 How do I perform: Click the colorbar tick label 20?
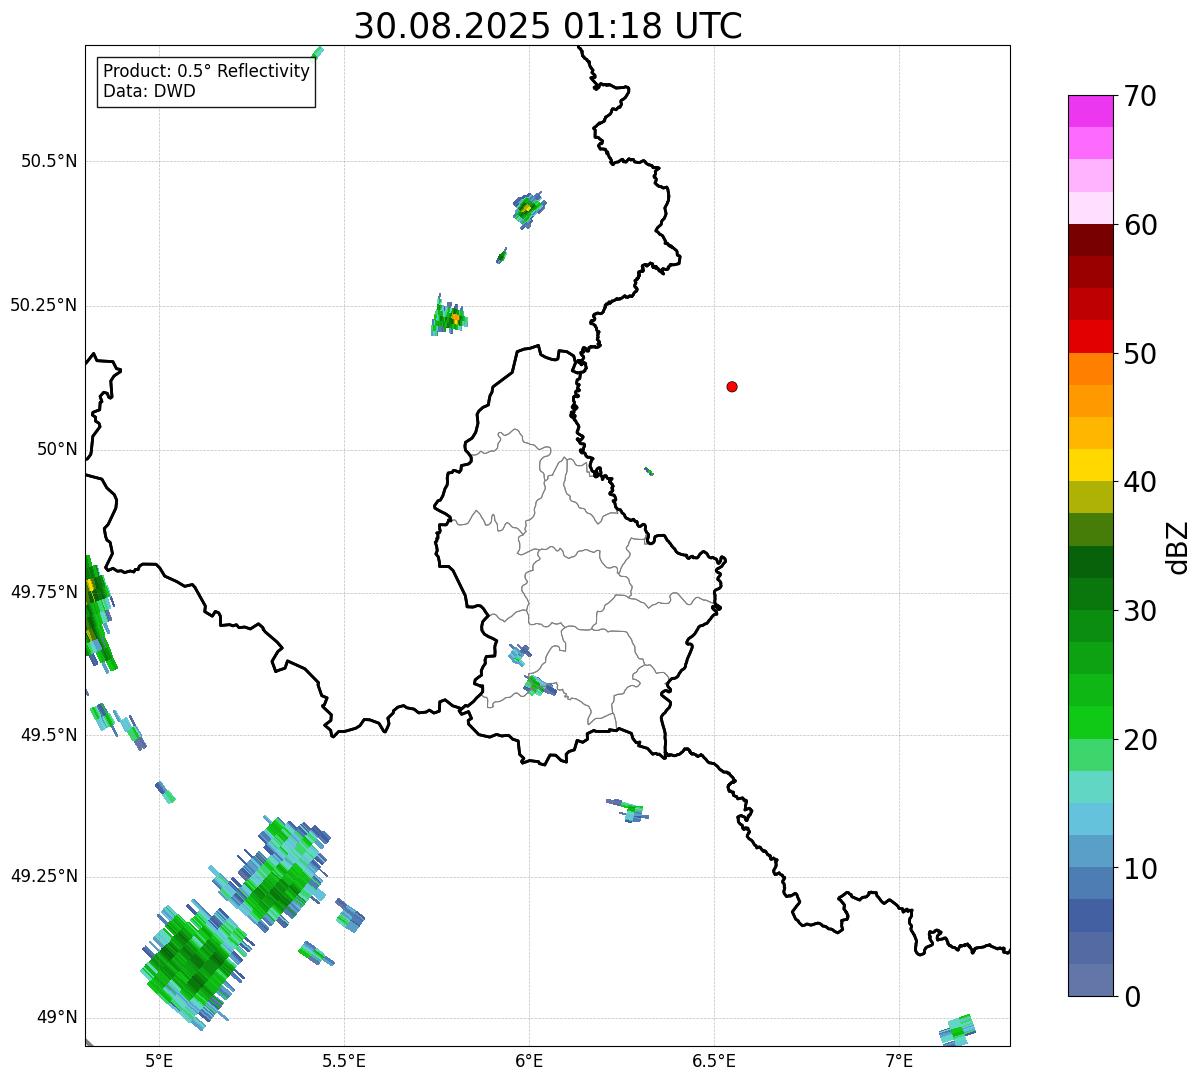1140,740
